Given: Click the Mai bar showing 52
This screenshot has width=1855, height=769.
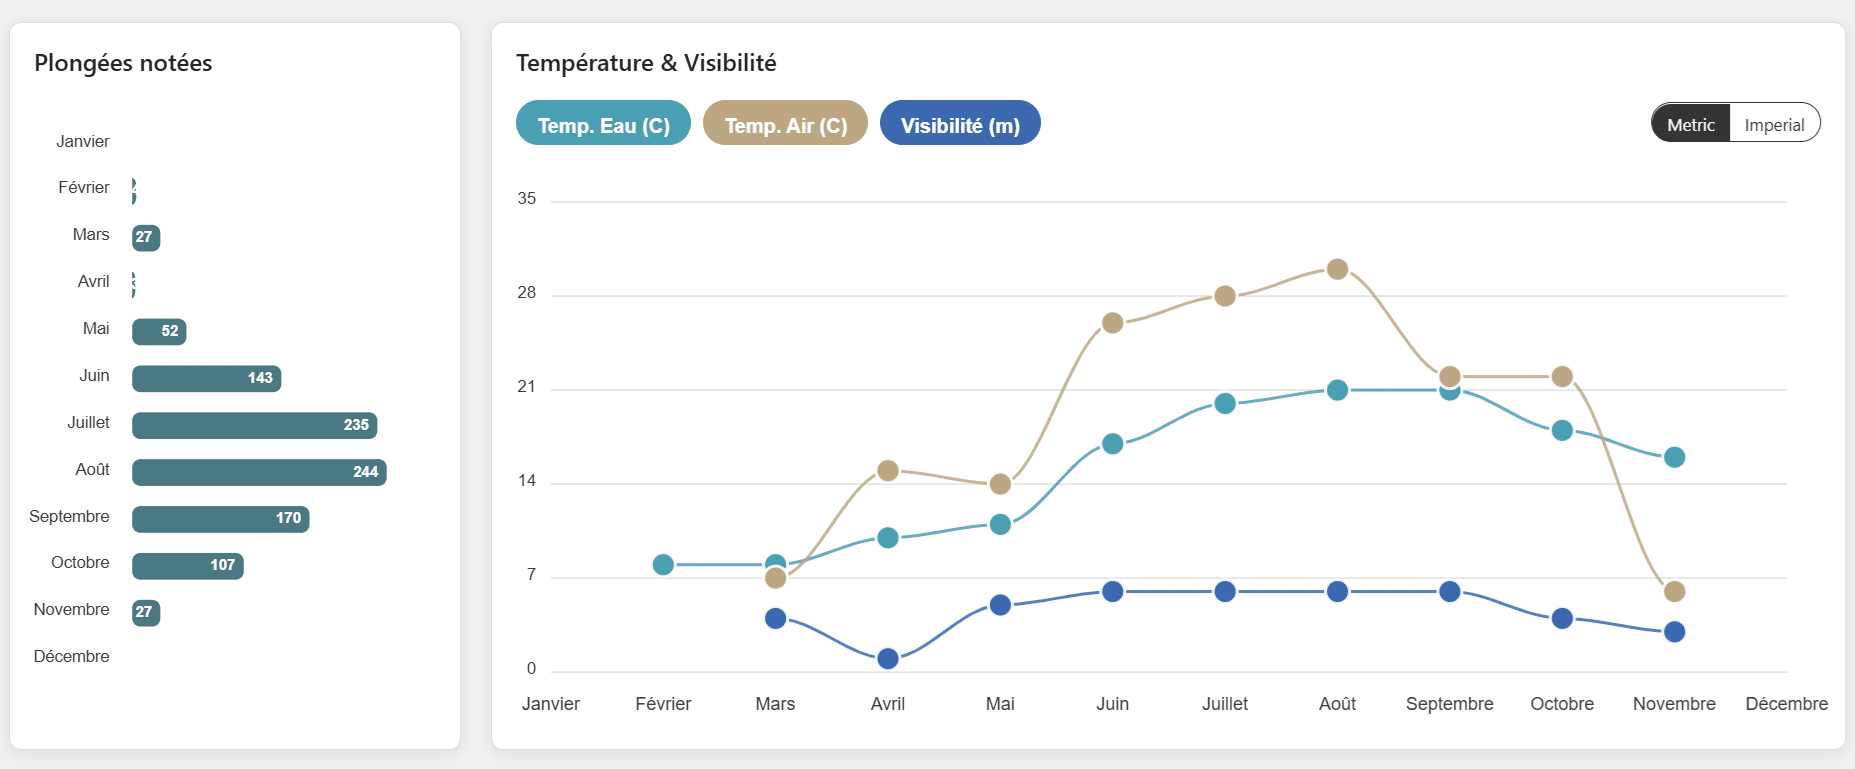Looking at the screenshot, I should pos(159,331).
